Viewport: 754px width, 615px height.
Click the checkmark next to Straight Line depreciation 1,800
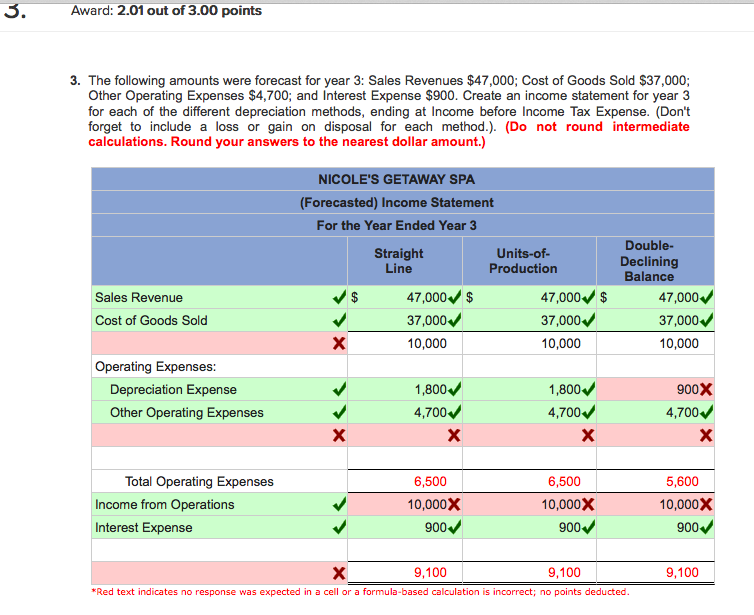454,389
